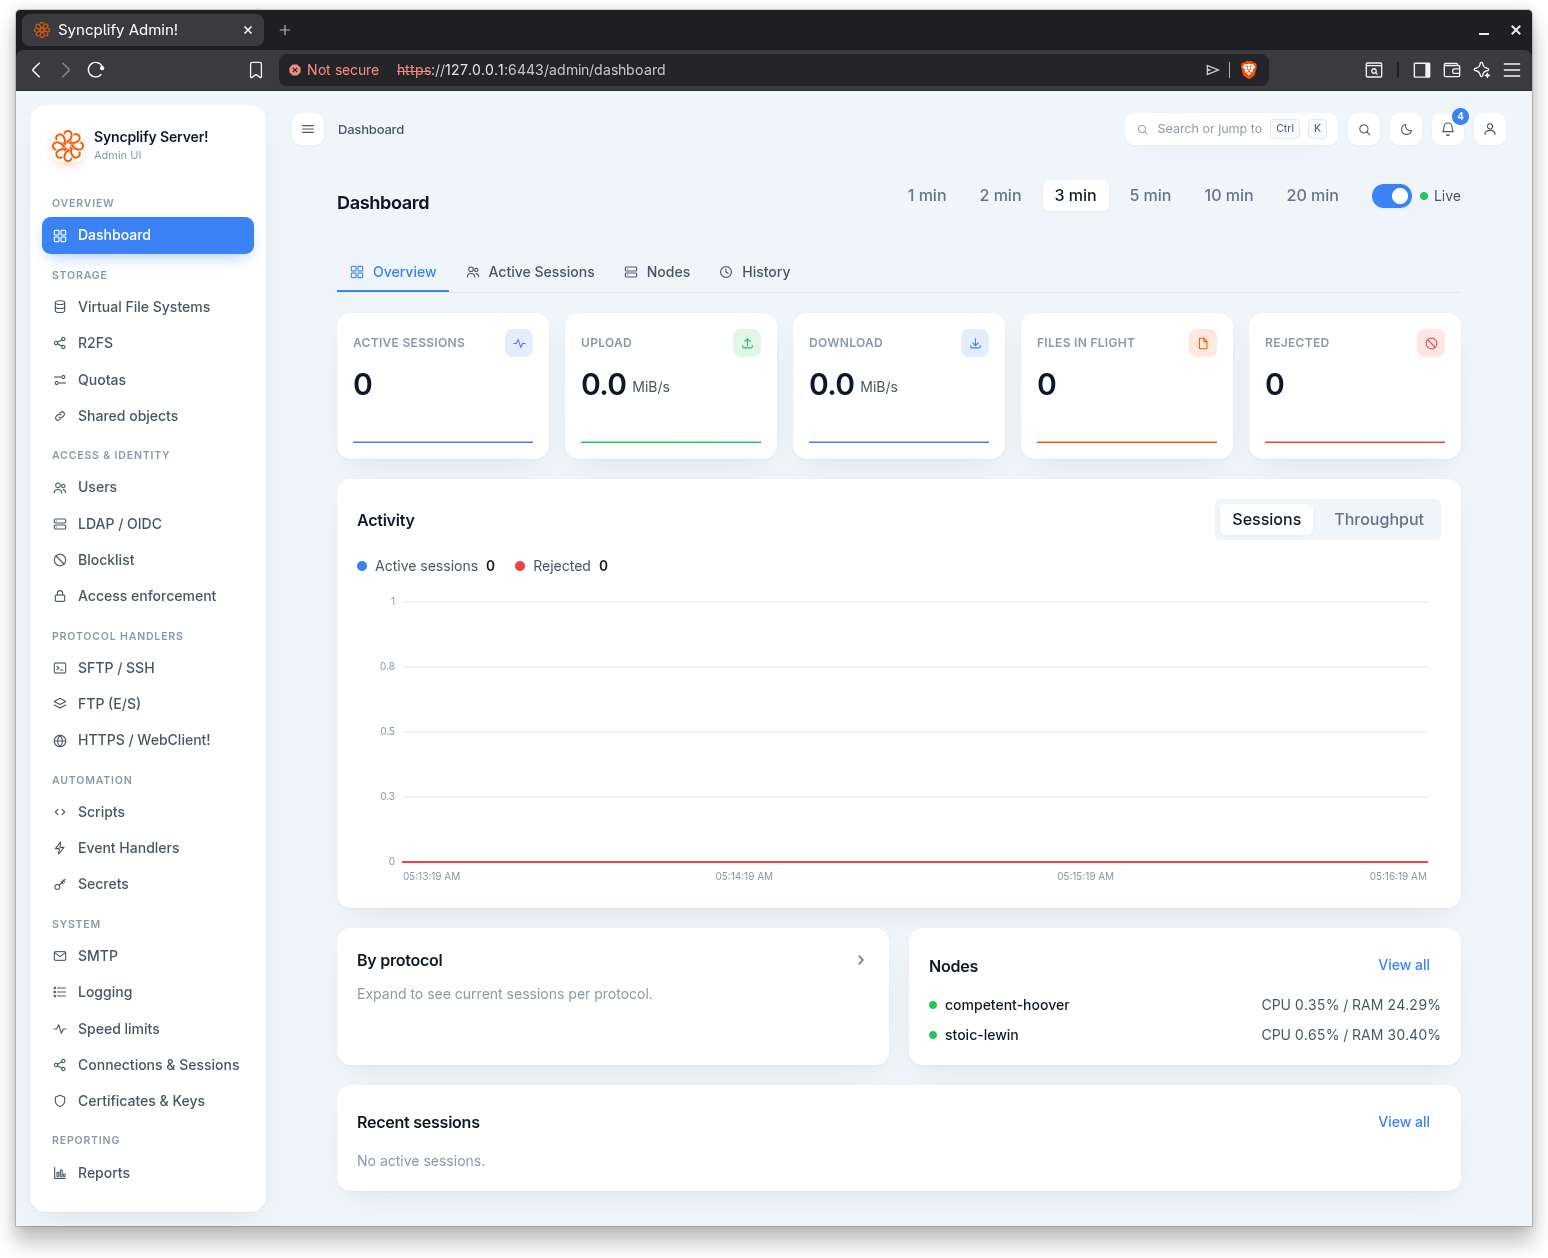Click View all in Recent sessions
The width and height of the screenshot is (1548, 1258).
1403,1122
